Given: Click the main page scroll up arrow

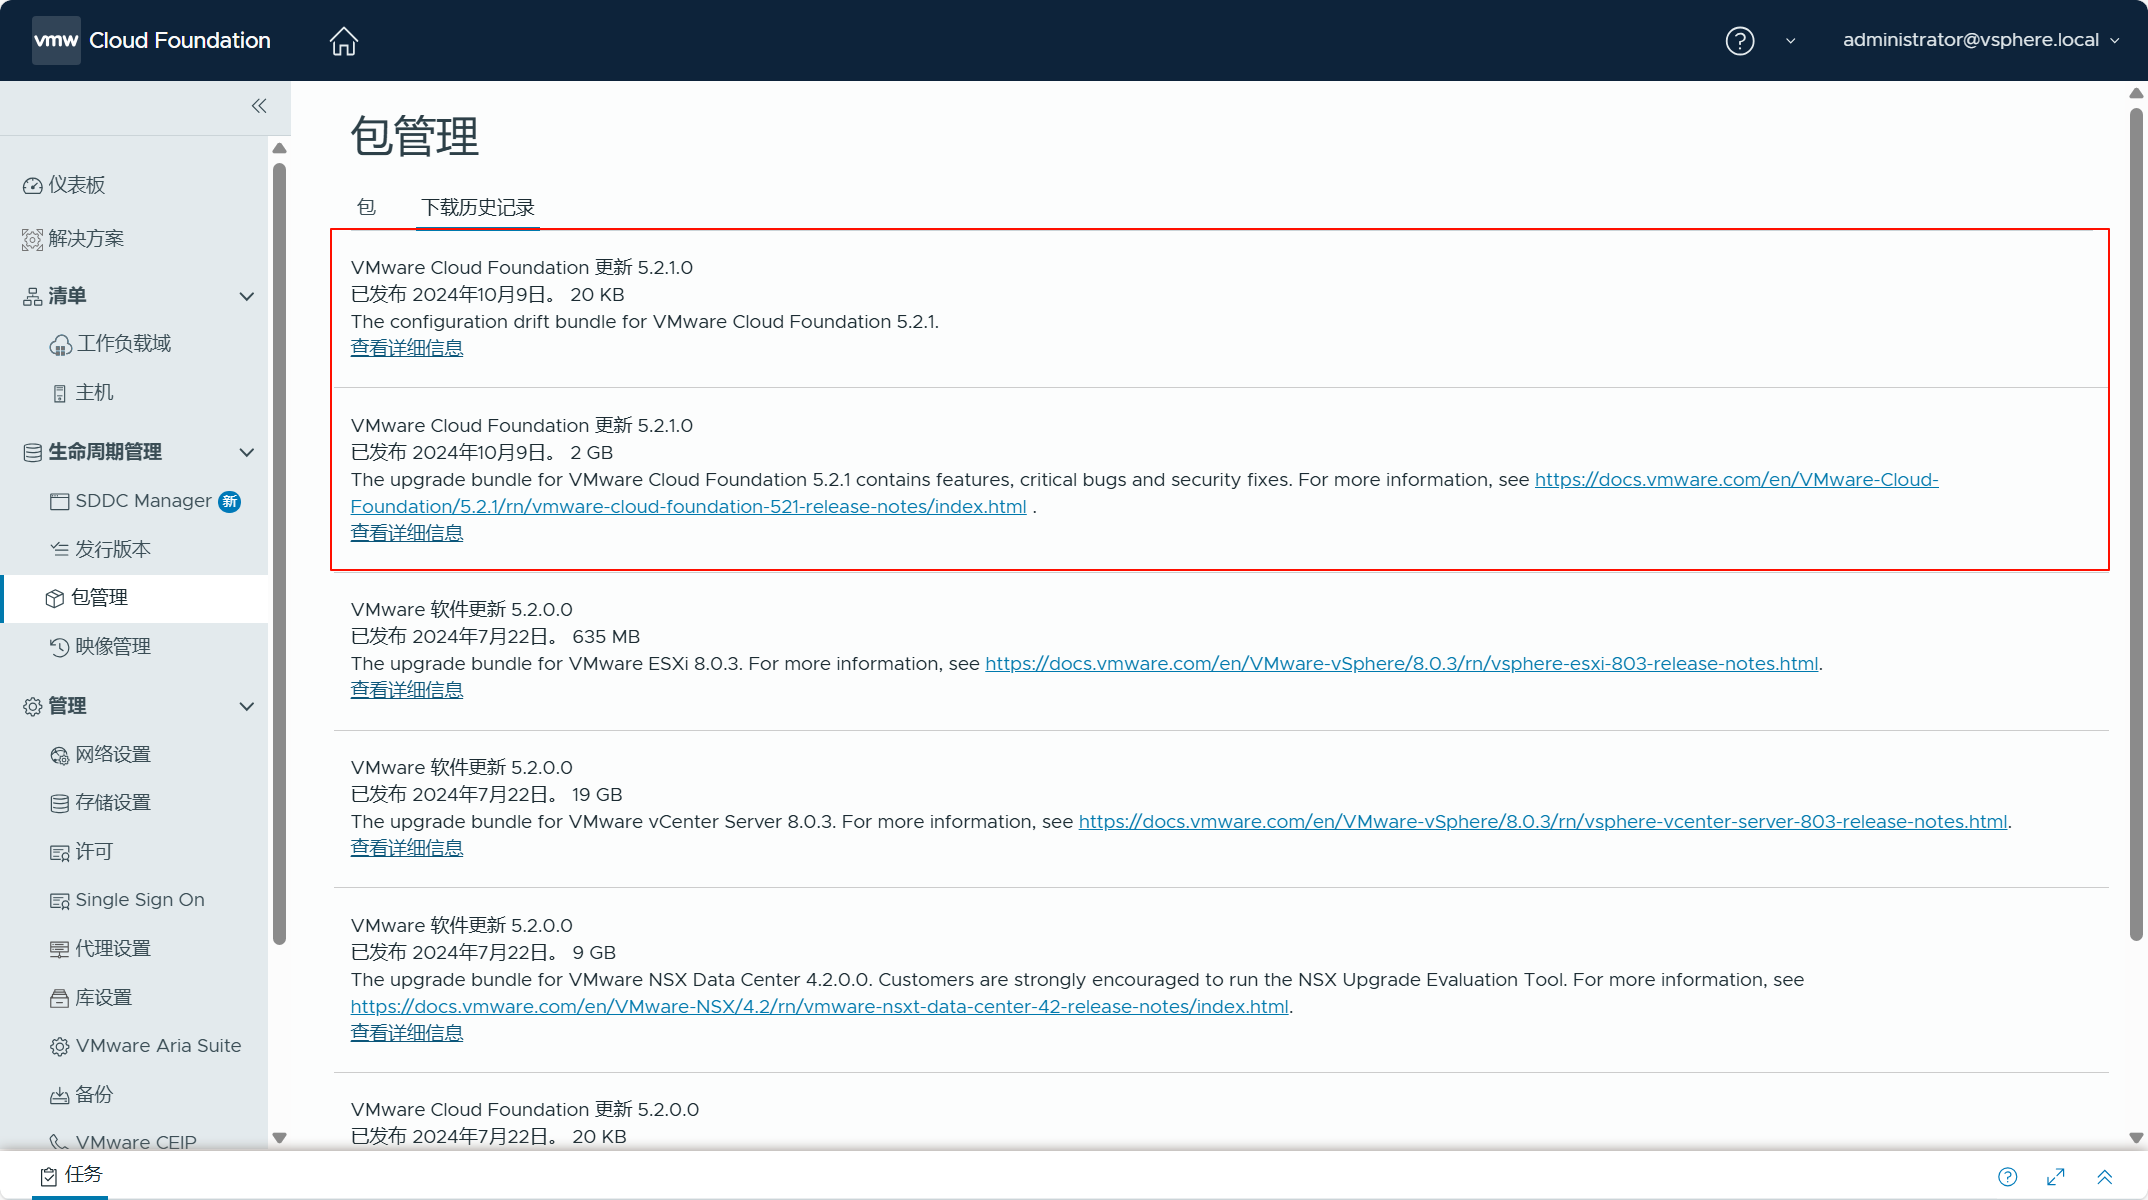Looking at the screenshot, I should (2136, 93).
